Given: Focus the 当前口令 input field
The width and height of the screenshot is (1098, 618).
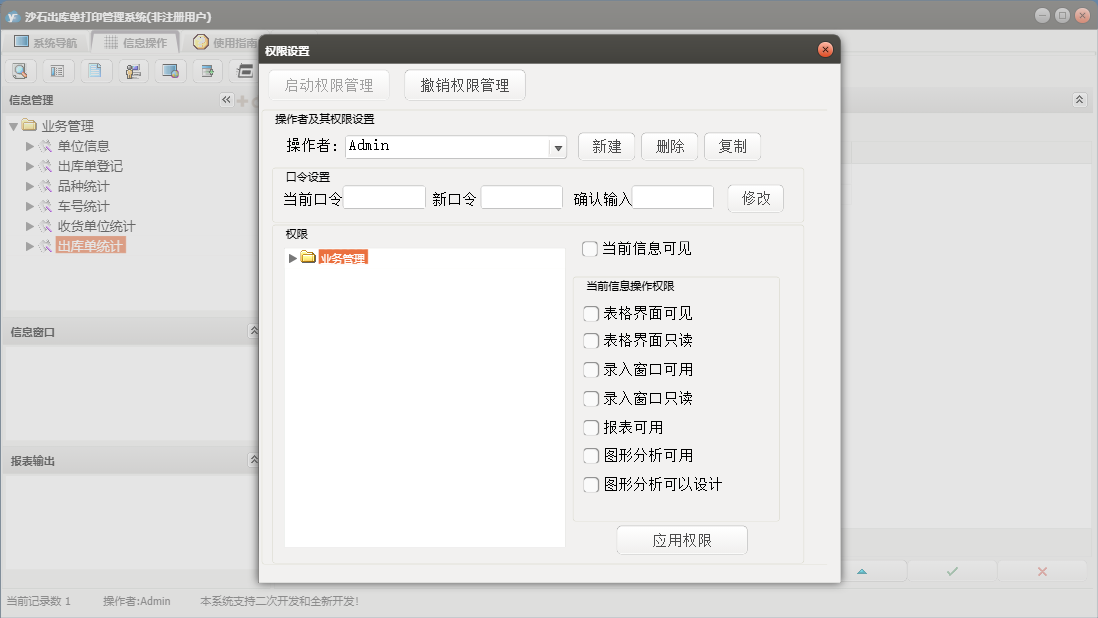Looking at the screenshot, I should tap(384, 197).
